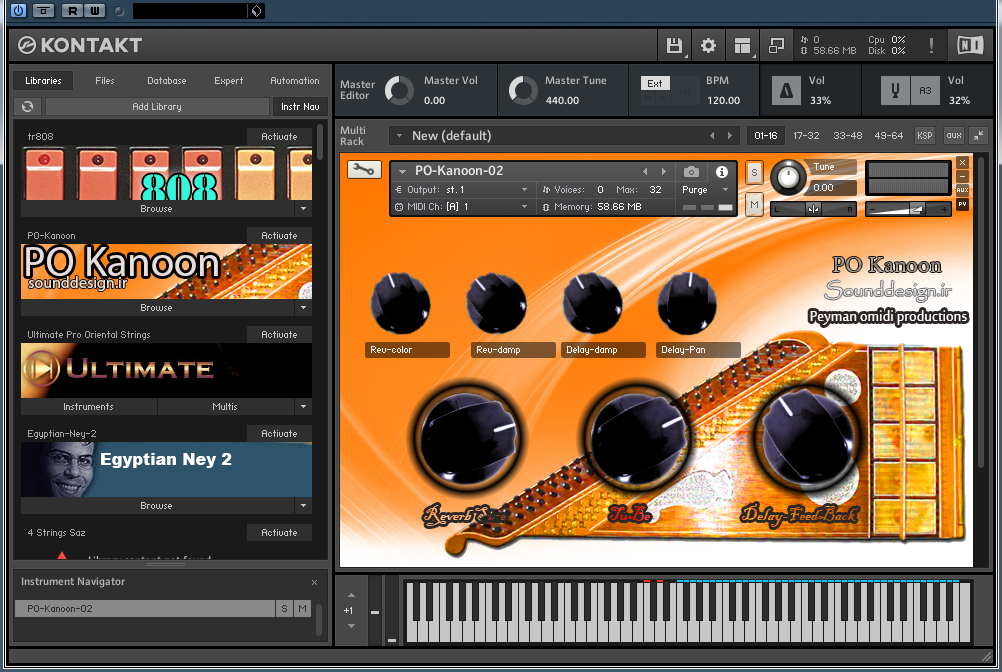The height and width of the screenshot is (672, 1002).
Task: Go to previous multi rack preset
Action: 712,135
